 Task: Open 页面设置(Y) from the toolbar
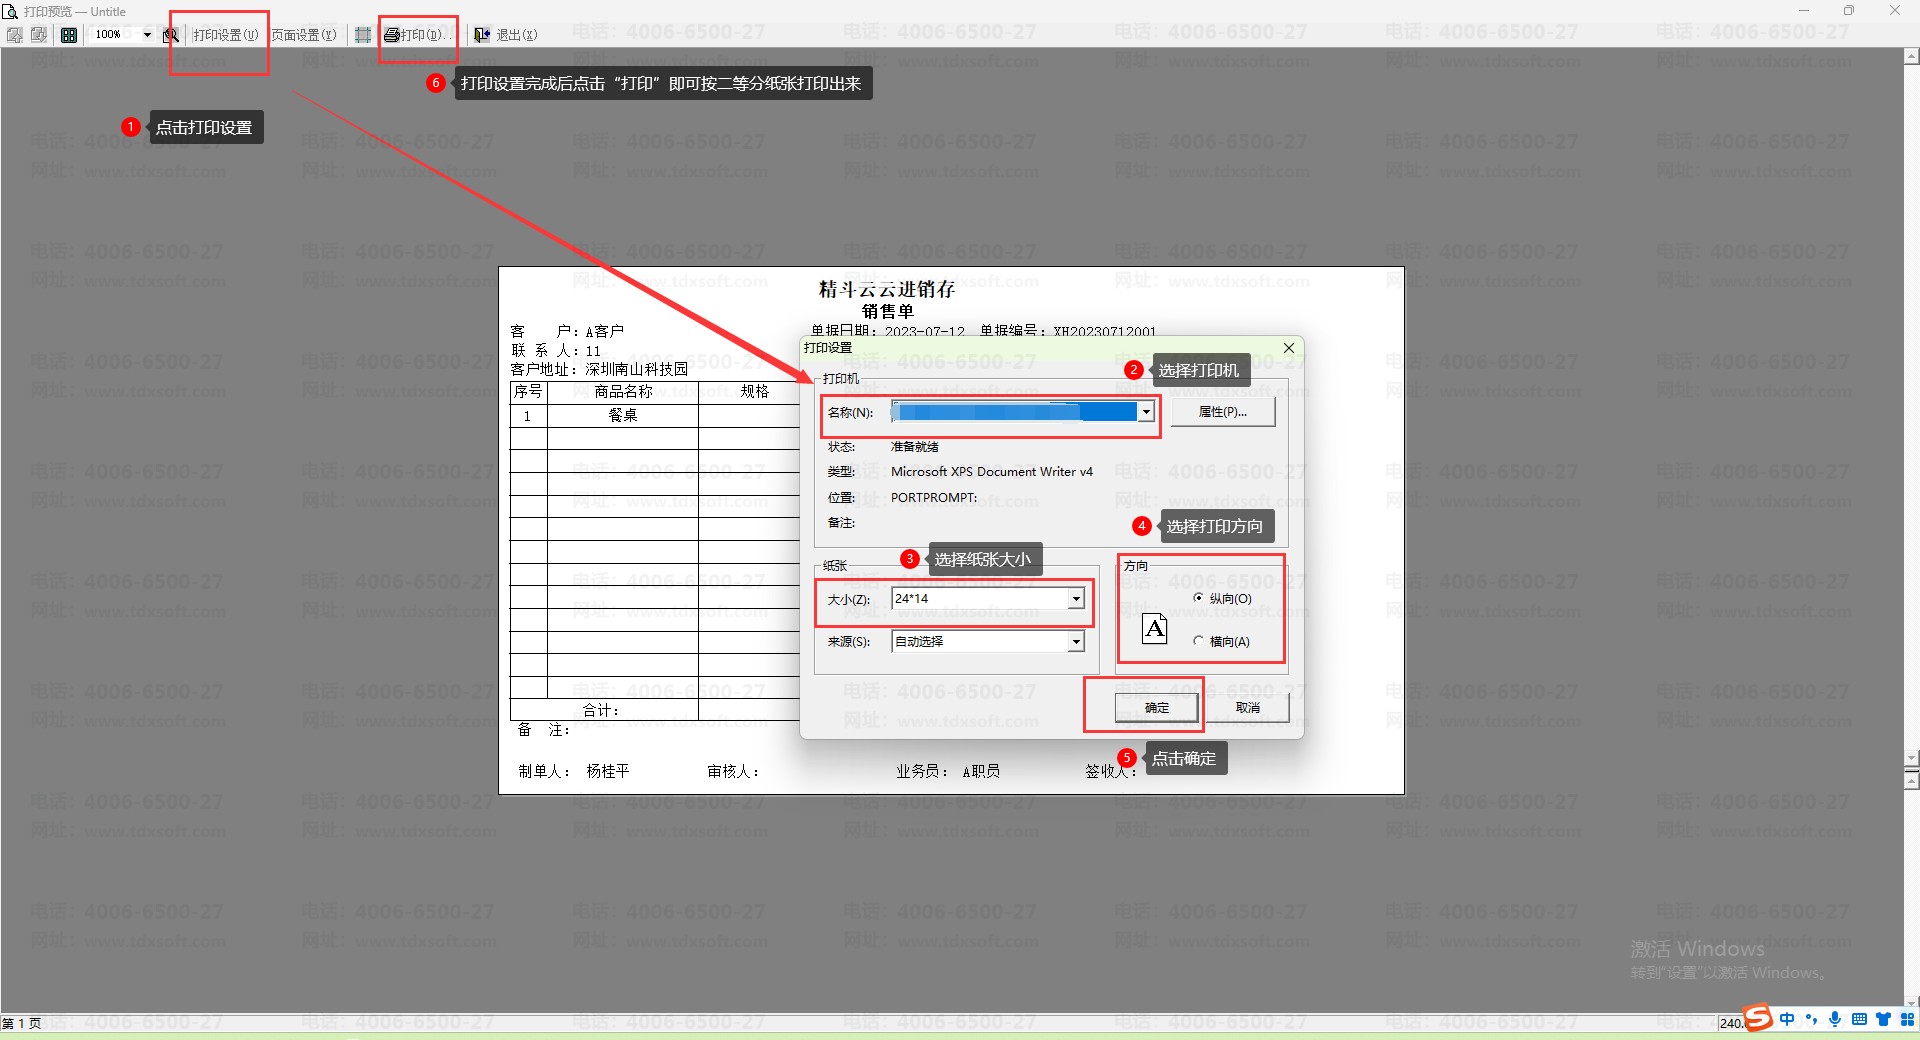tap(304, 35)
